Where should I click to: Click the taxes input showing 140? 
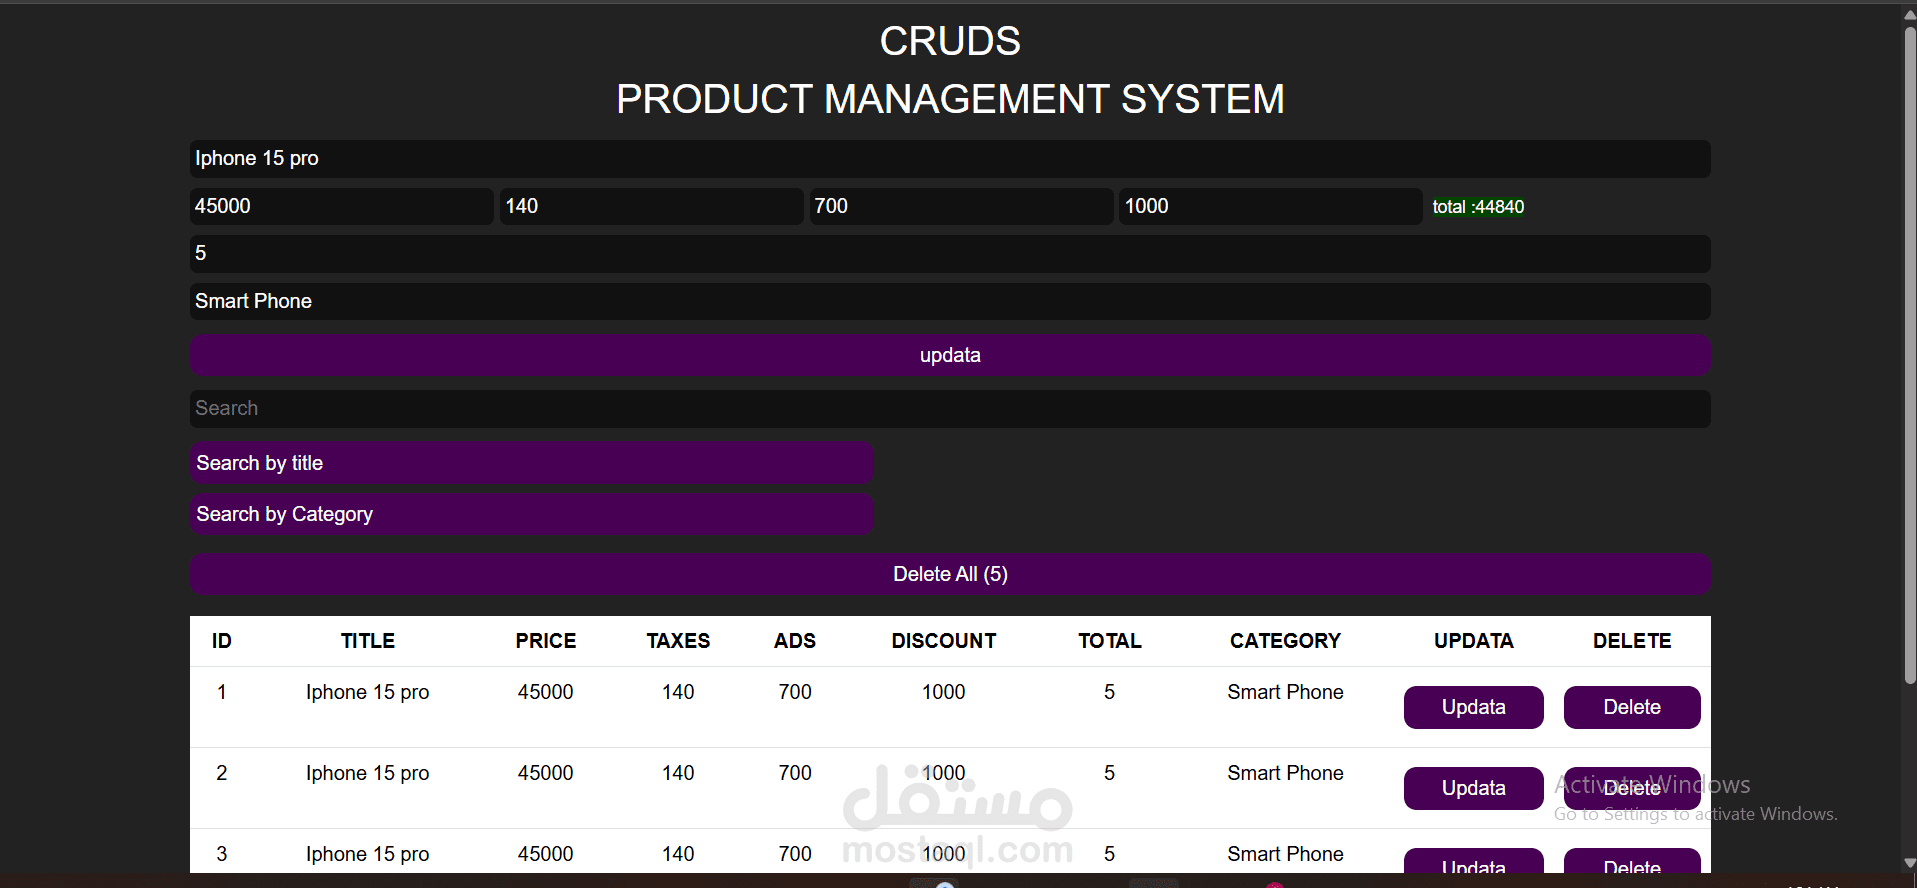tap(651, 206)
